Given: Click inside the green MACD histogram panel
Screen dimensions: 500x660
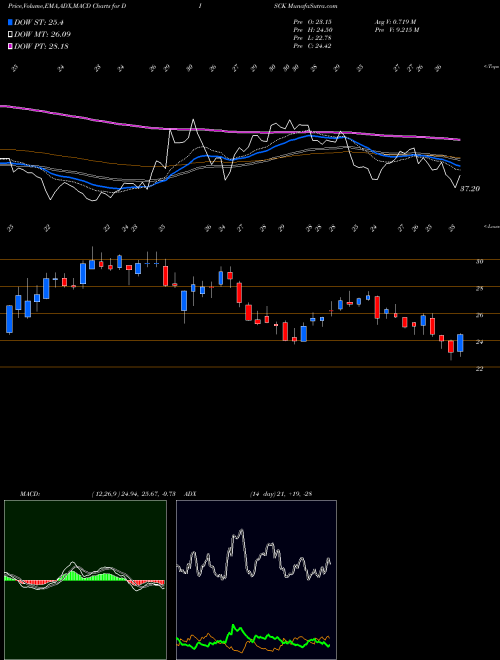Looking at the screenshot, I should click(x=85, y=580).
